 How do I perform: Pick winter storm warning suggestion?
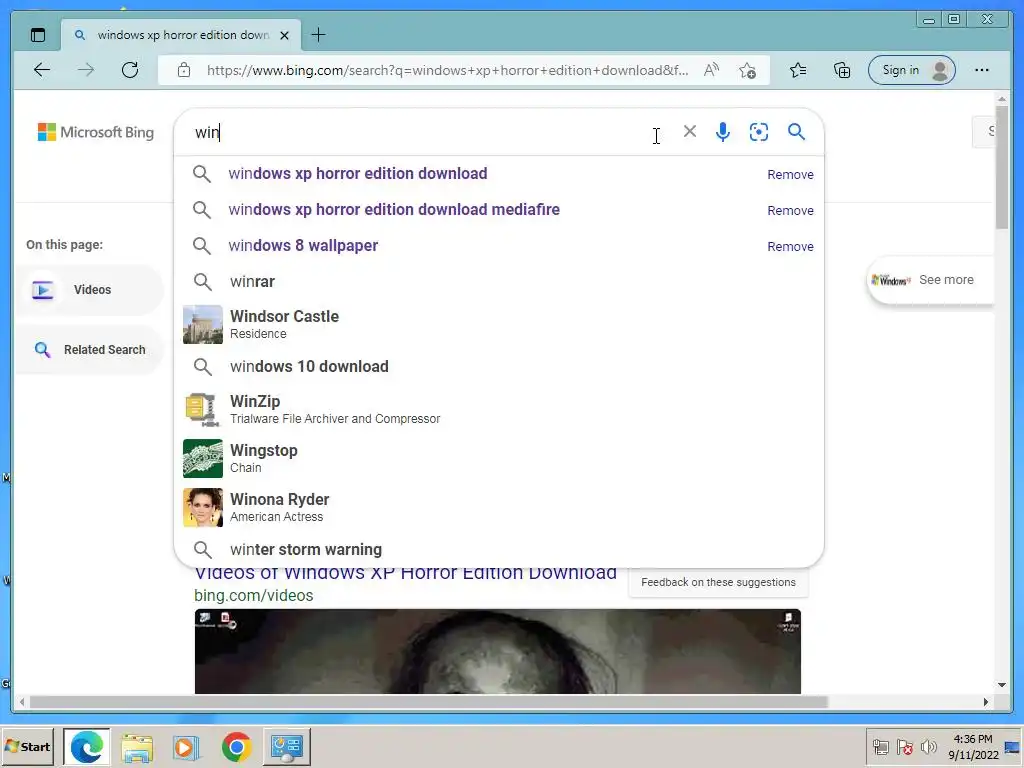tap(499, 549)
